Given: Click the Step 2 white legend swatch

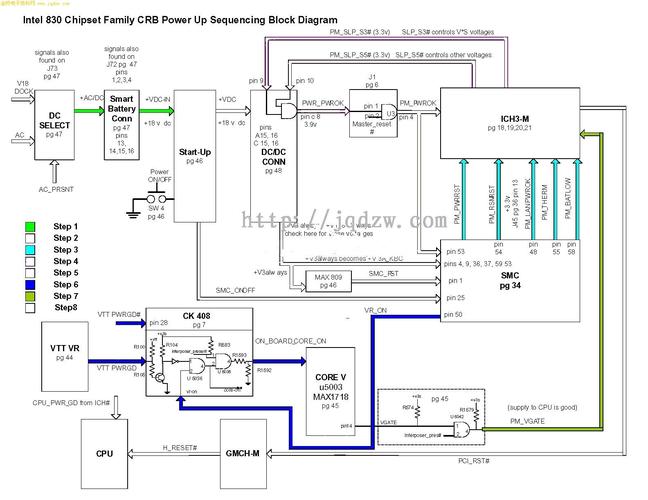Looking at the screenshot, I should pyautogui.click(x=30, y=238).
